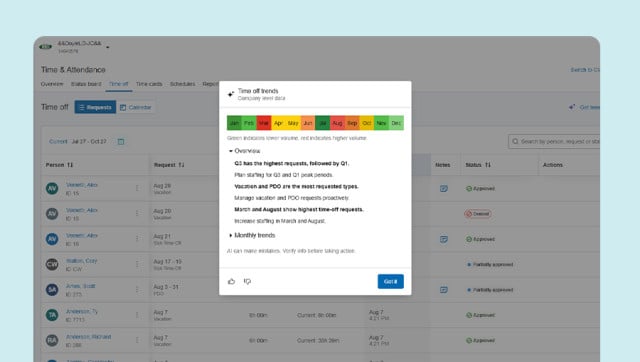Click the CW avatar for Walton, Cory
Viewport: 640px width, 362px height.
(x=52, y=264)
